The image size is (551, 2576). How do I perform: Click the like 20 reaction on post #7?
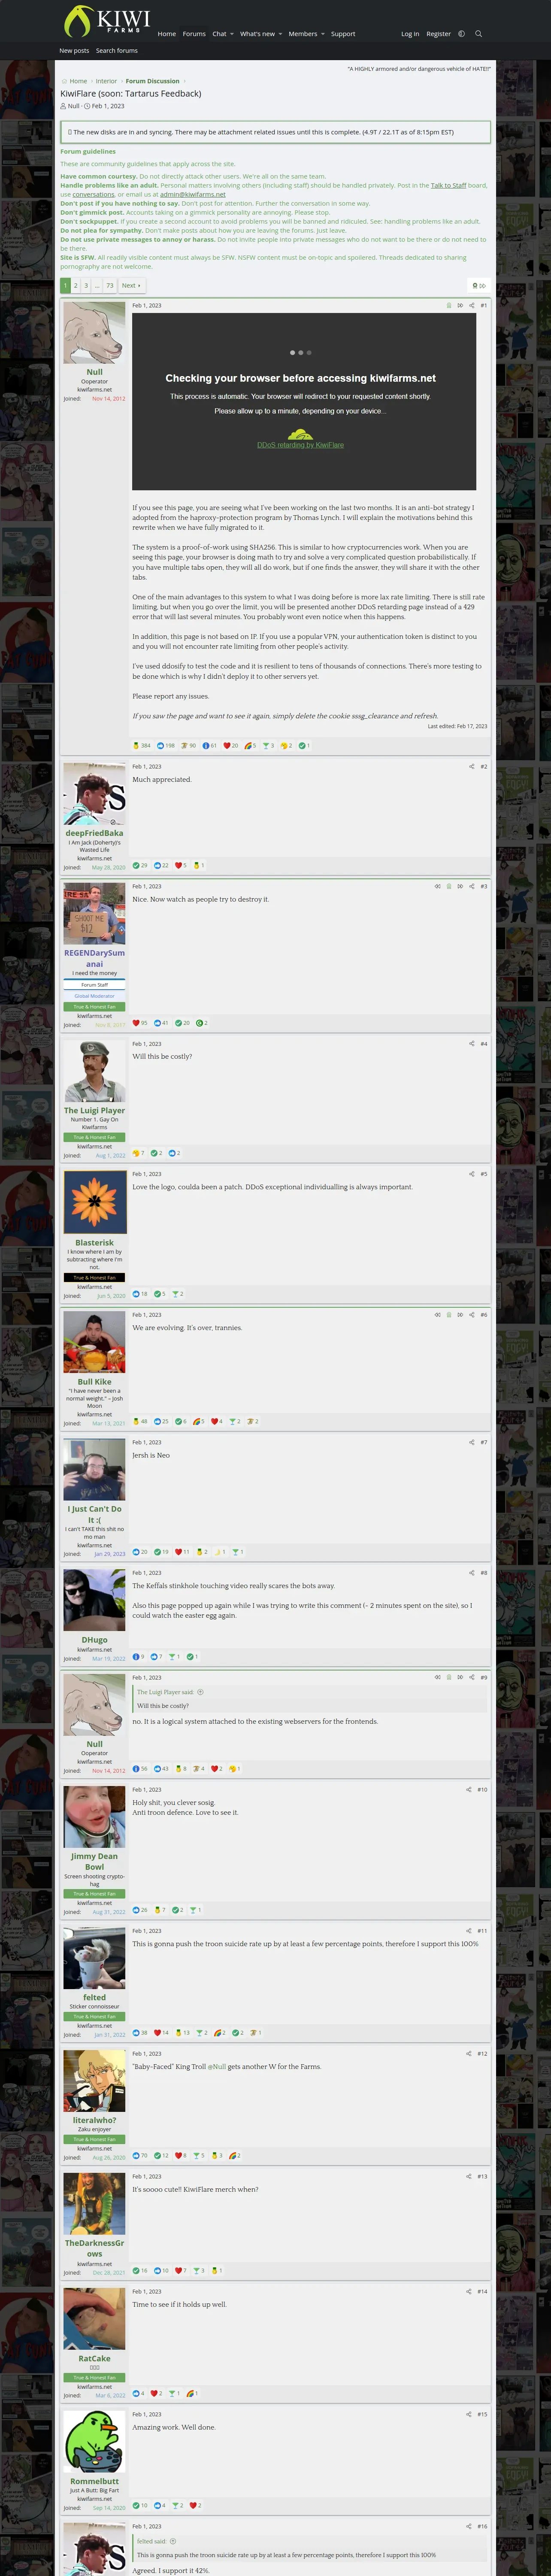click(x=140, y=1552)
